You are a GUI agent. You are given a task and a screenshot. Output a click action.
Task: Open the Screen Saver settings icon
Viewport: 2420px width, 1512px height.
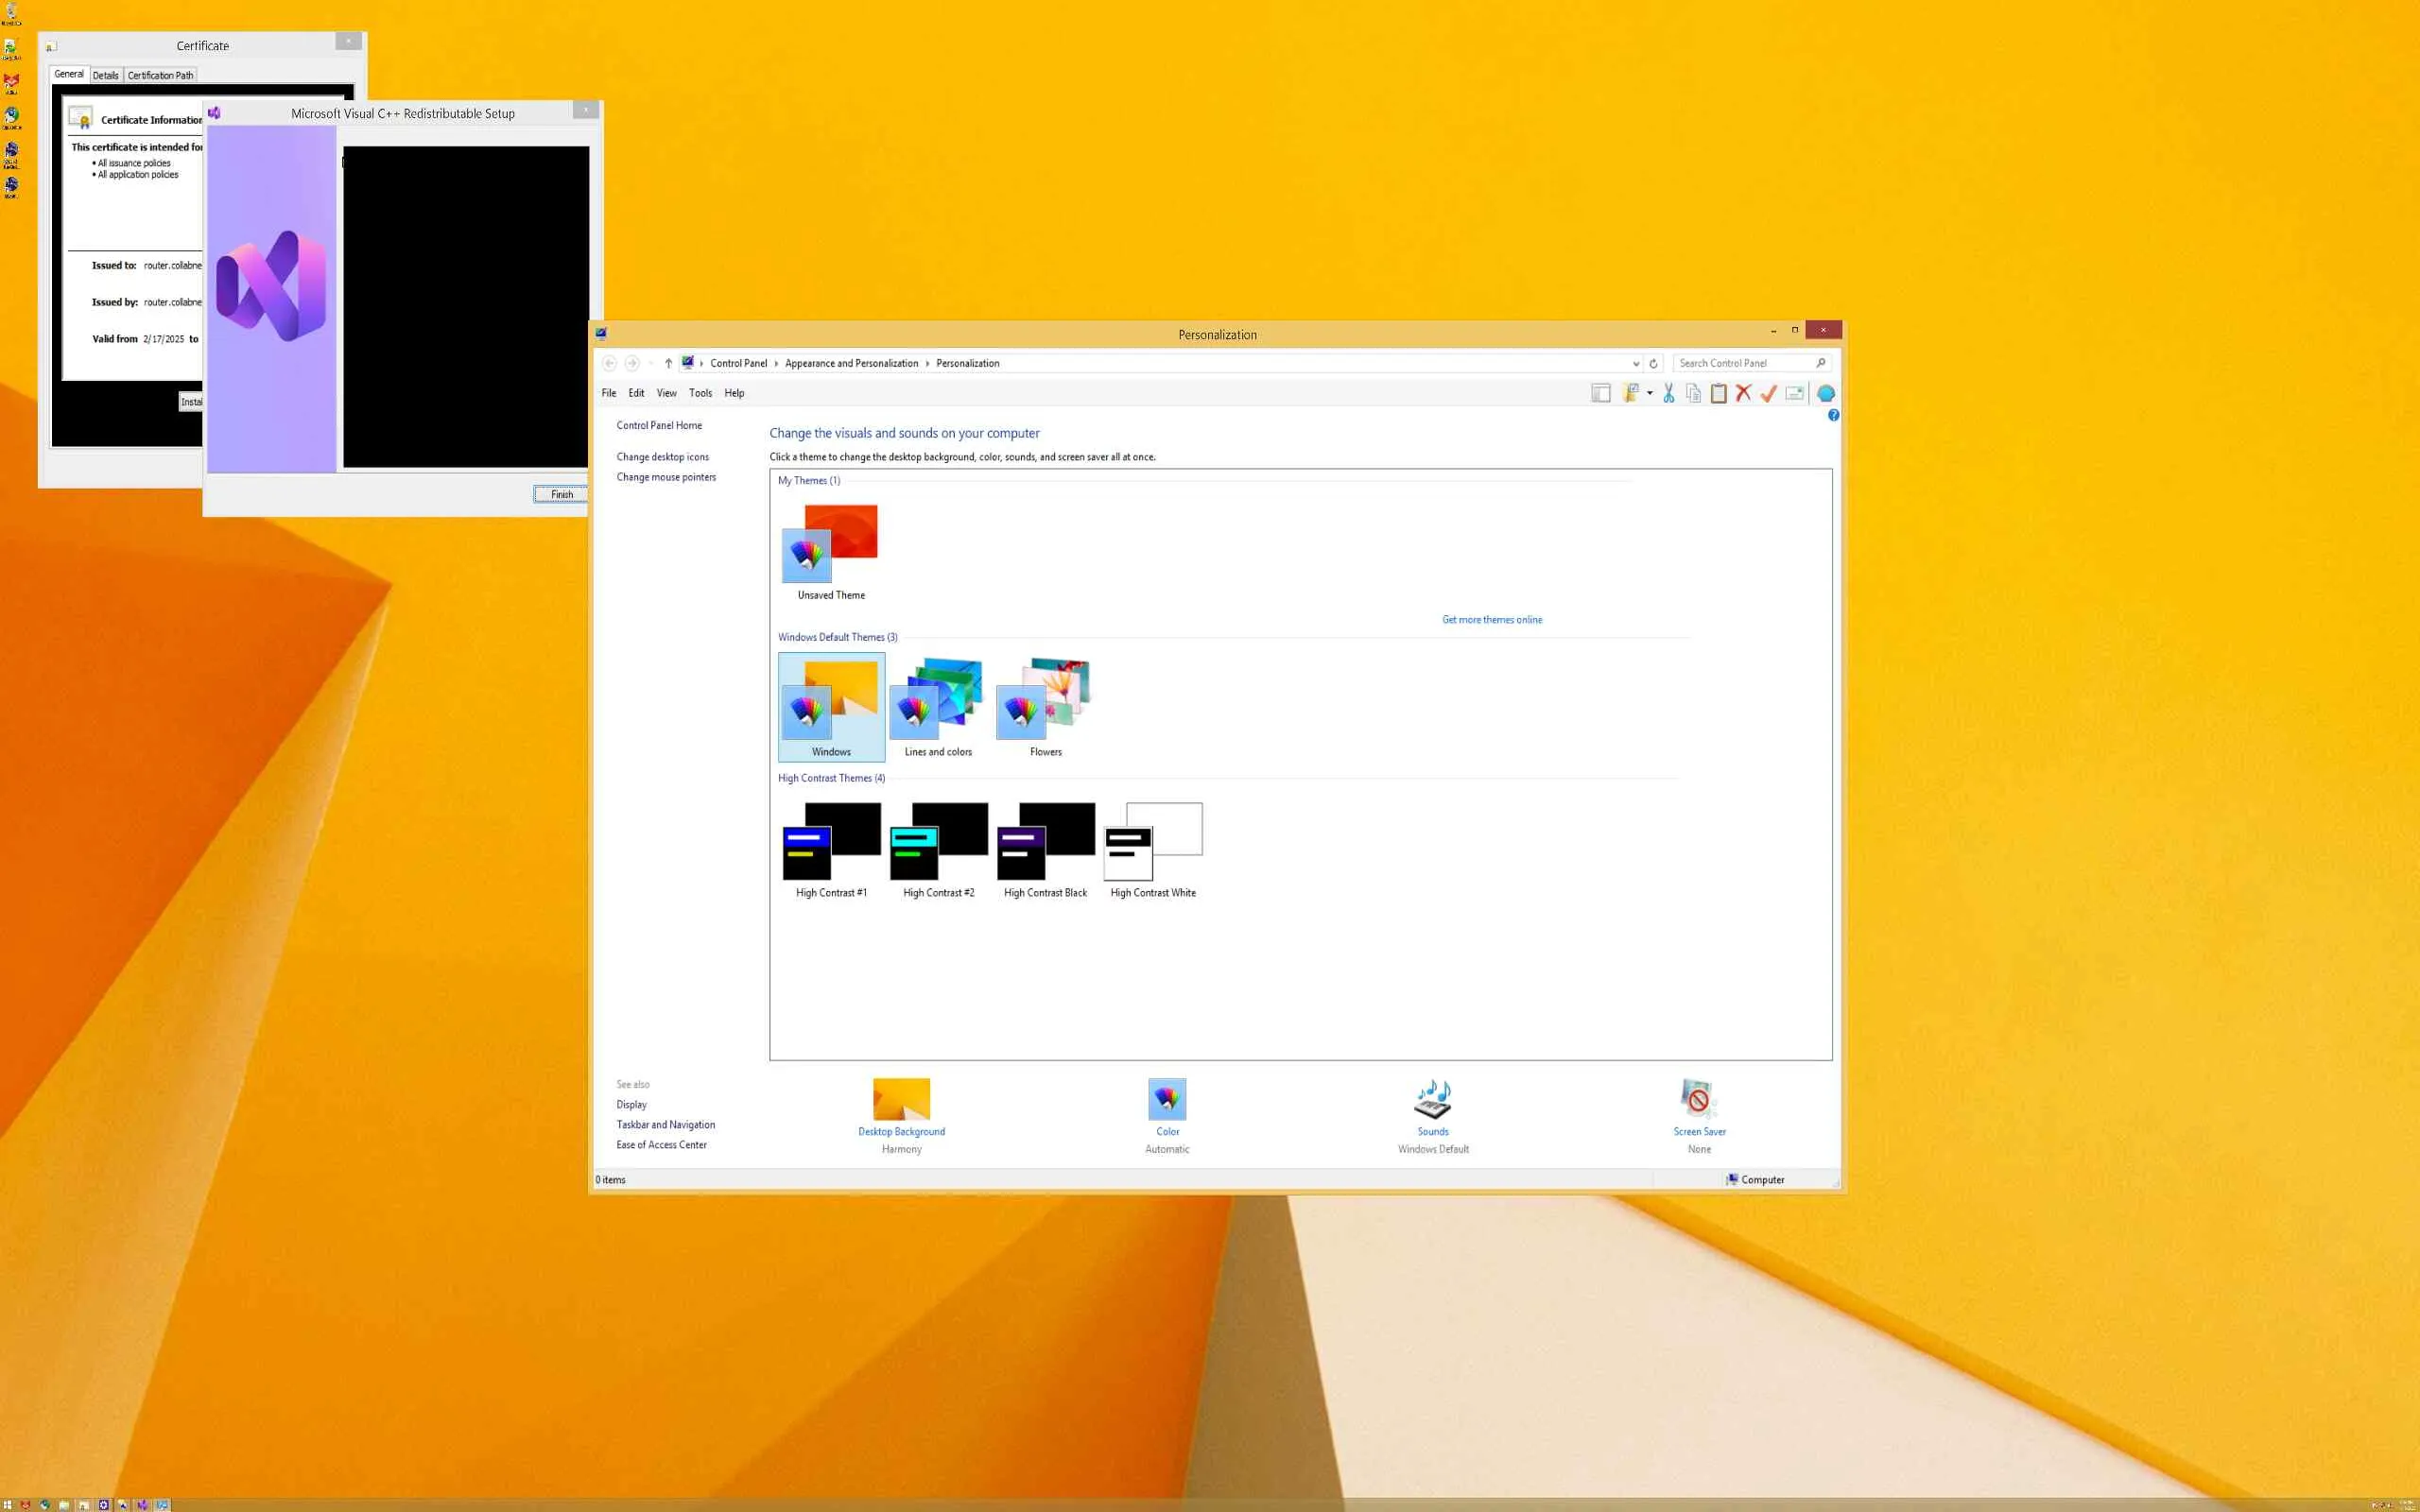point(1698,1099)
